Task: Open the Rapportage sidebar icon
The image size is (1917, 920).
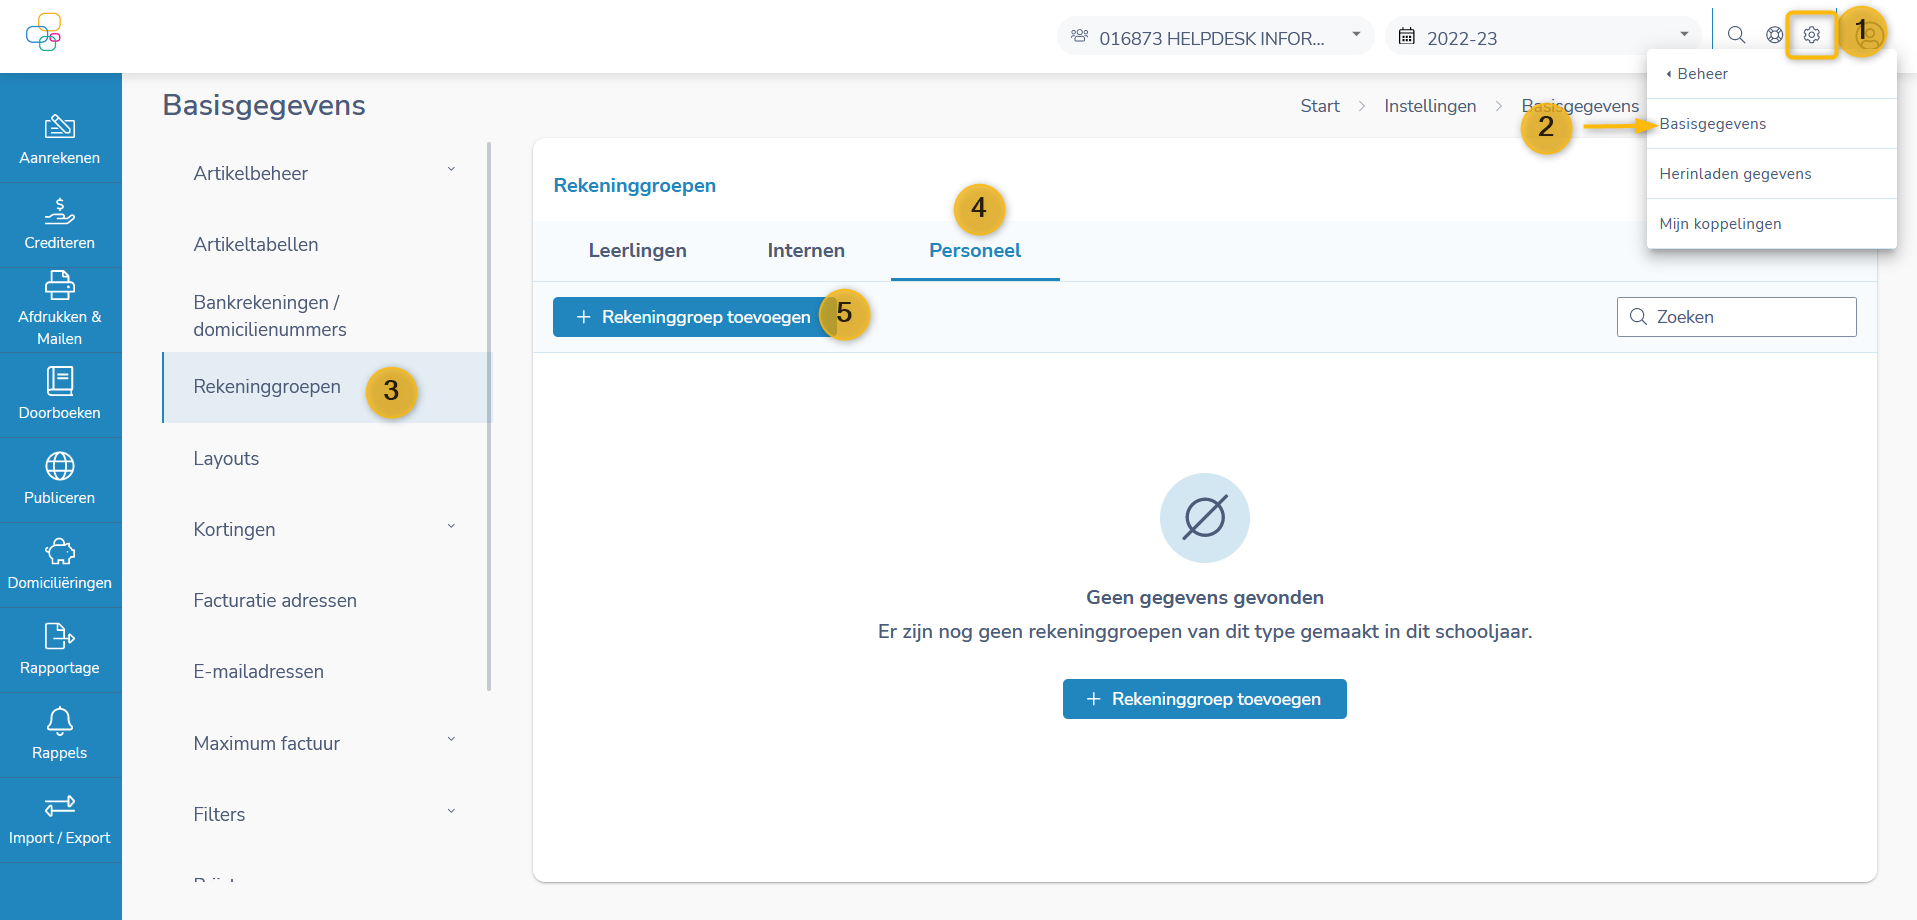Action: click(x=60, y=637)
